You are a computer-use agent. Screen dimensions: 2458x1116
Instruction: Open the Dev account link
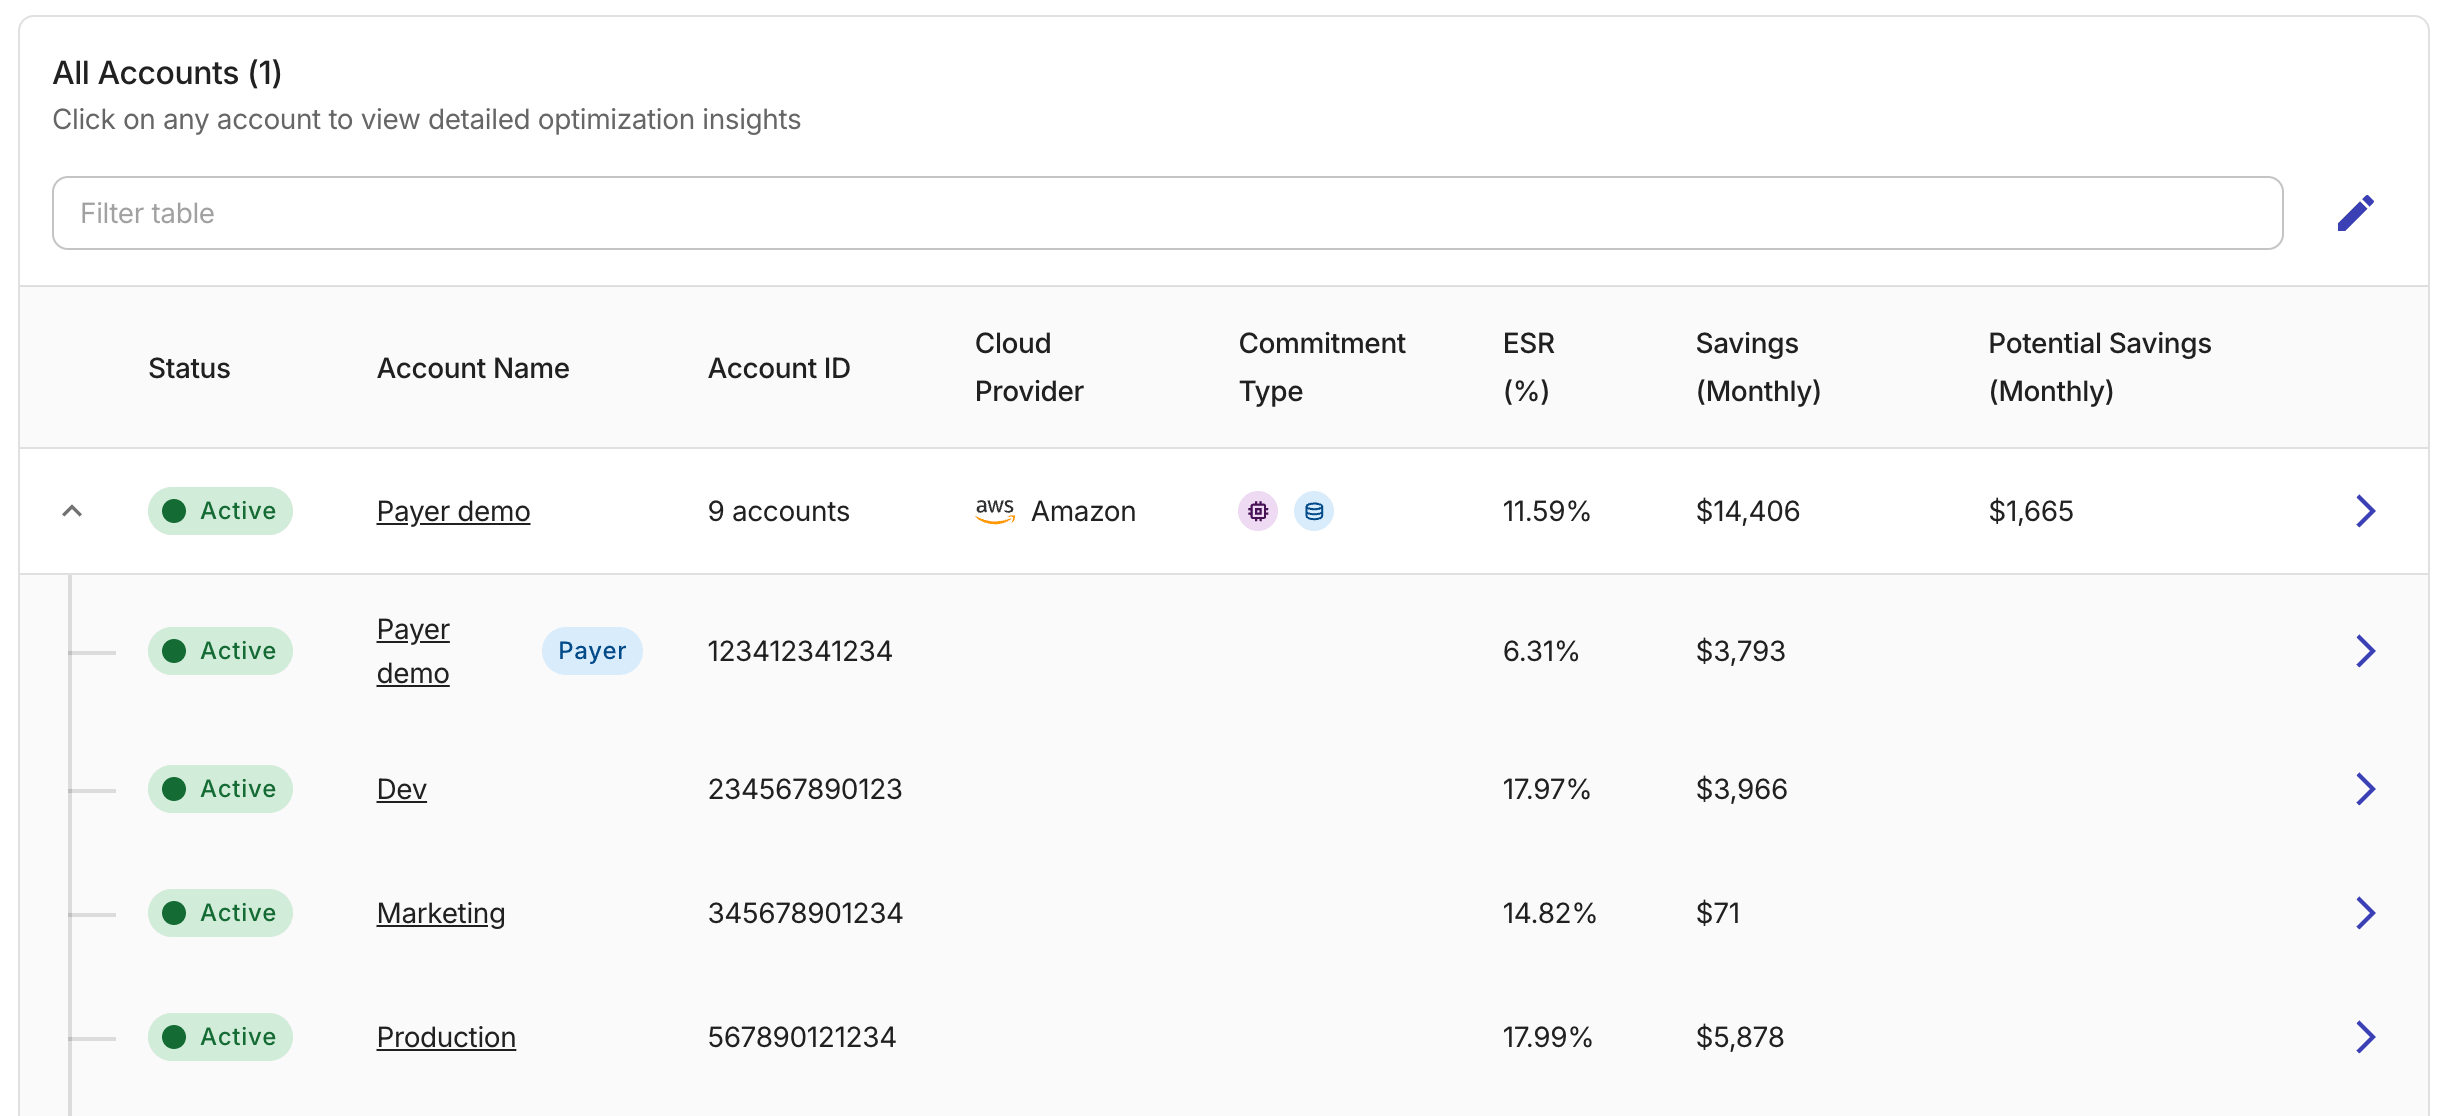(x=401, y=789)
